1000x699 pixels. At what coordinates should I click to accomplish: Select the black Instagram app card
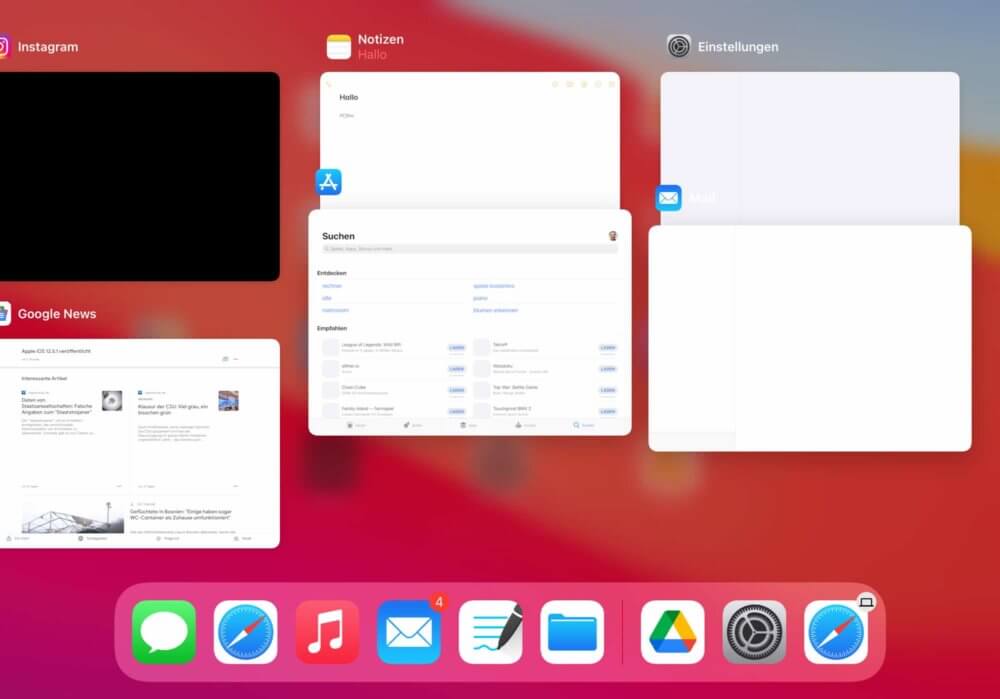(x=140, y=176)
